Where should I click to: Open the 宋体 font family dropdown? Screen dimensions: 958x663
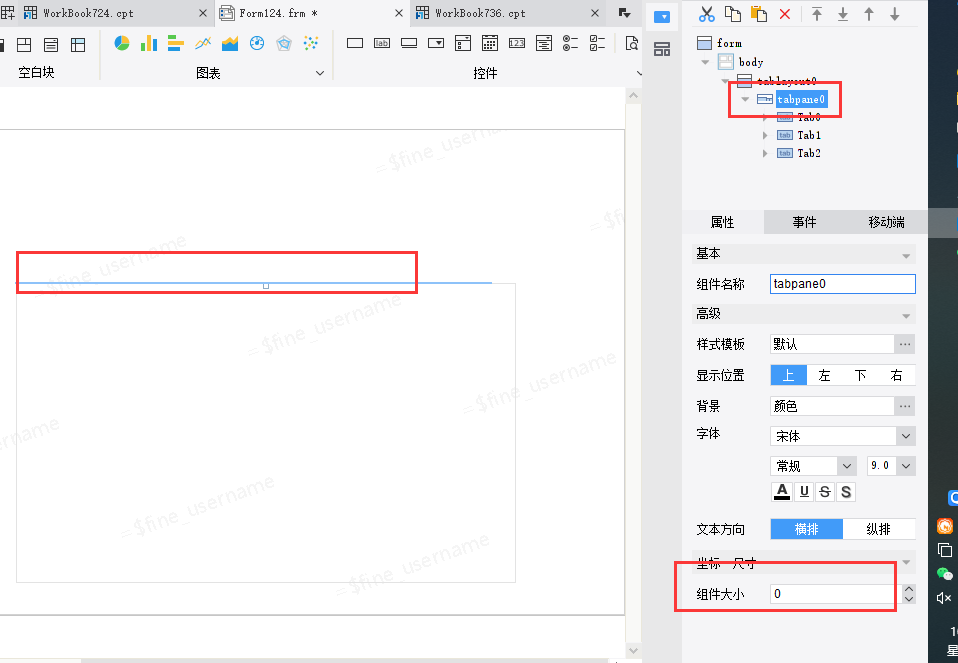(905, 436)
